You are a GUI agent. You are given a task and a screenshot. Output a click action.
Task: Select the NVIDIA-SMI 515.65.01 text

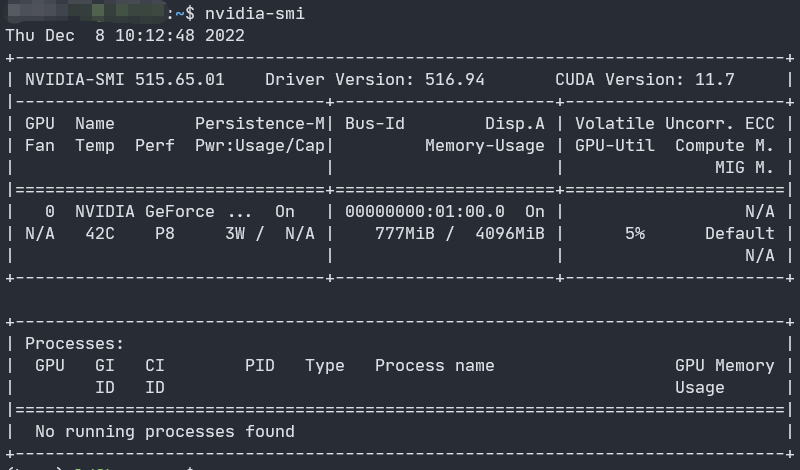tap(125, 80)
